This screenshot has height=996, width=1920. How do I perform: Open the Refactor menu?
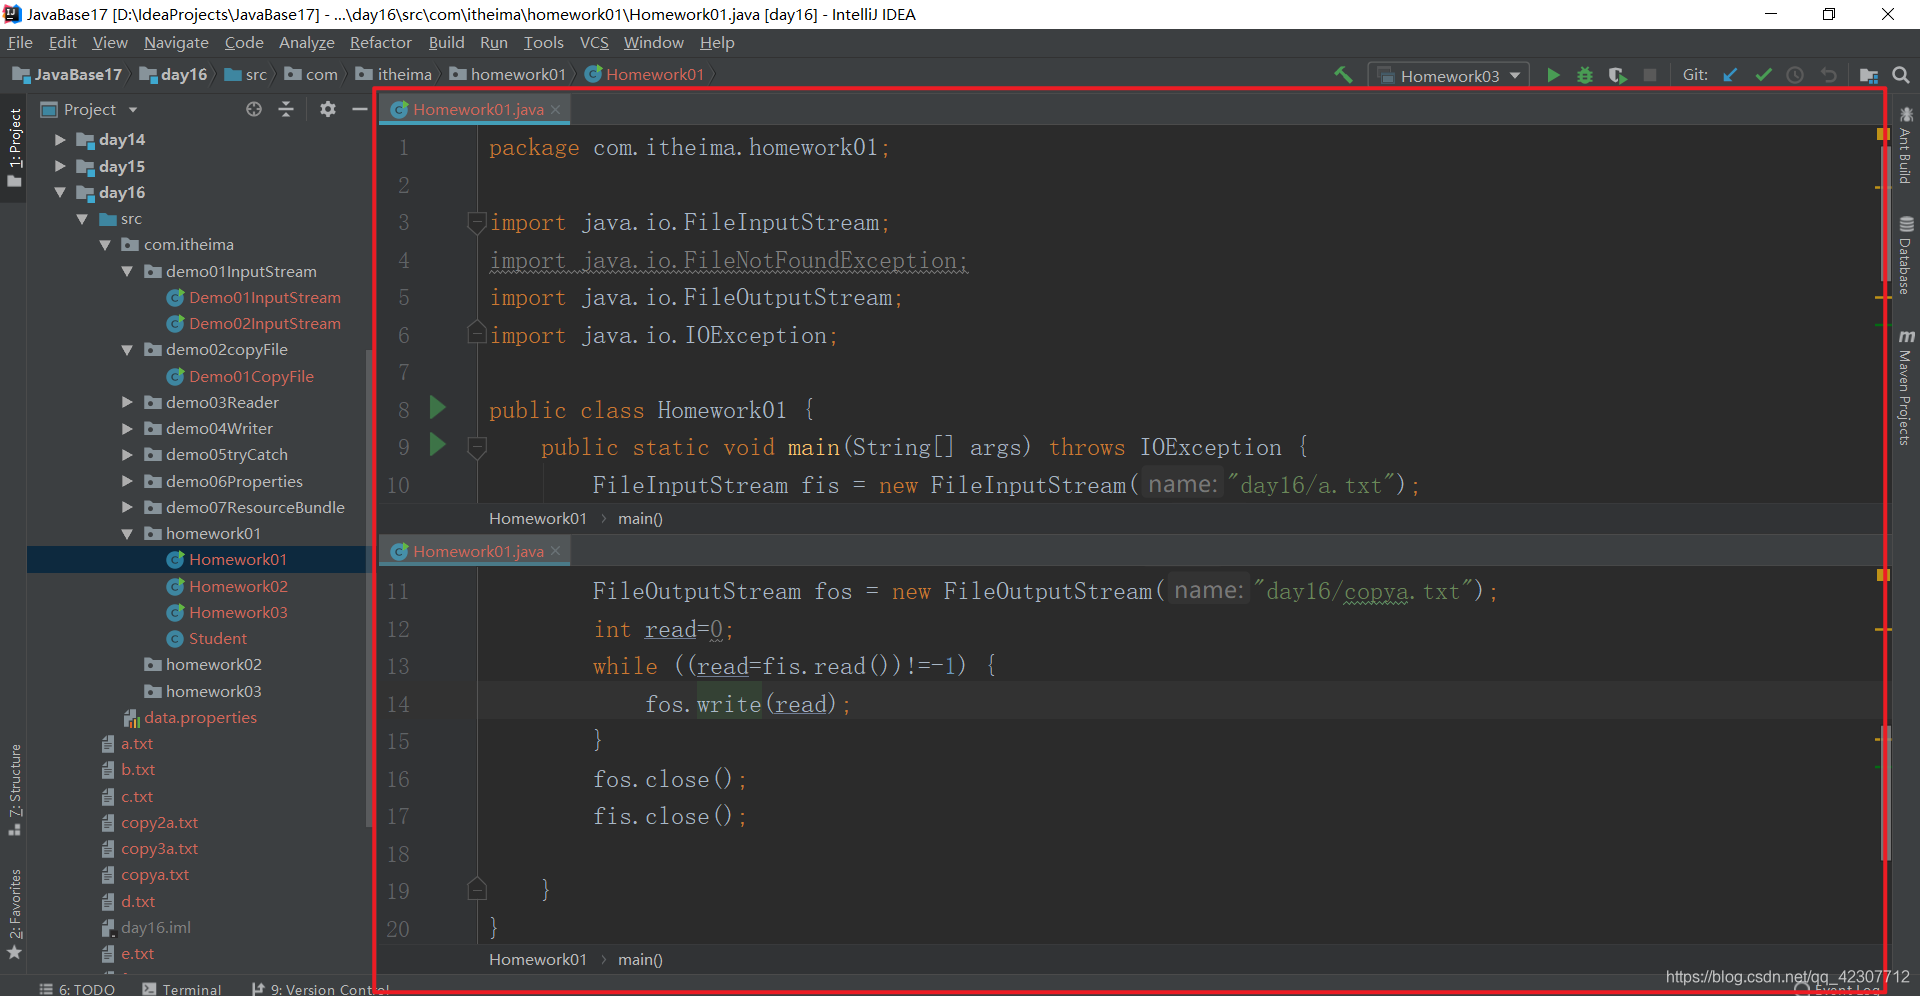click(380, 42)
